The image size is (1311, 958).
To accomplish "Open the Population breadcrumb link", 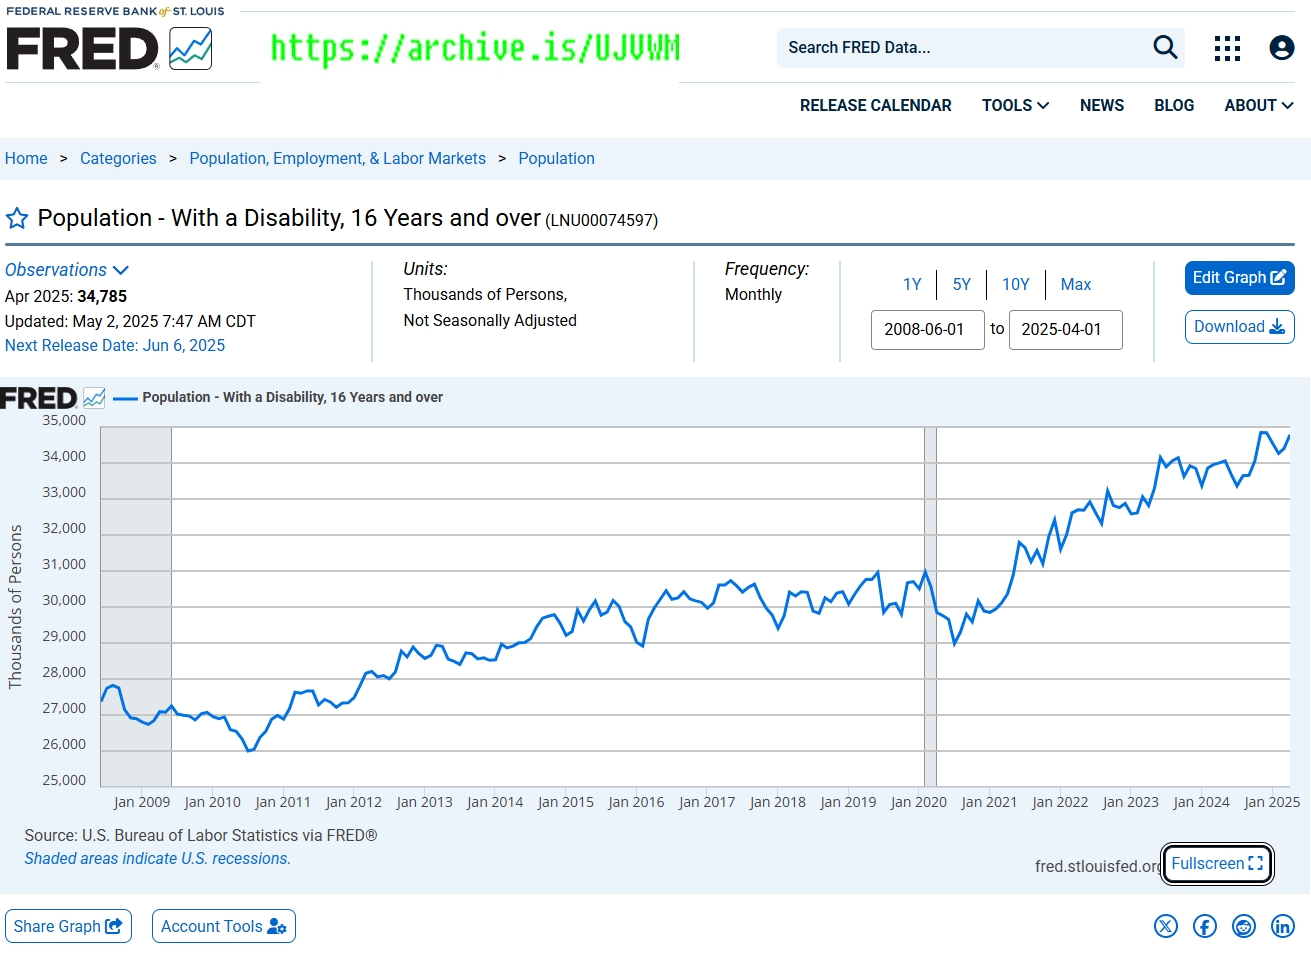I will click(x=556, y=158).
